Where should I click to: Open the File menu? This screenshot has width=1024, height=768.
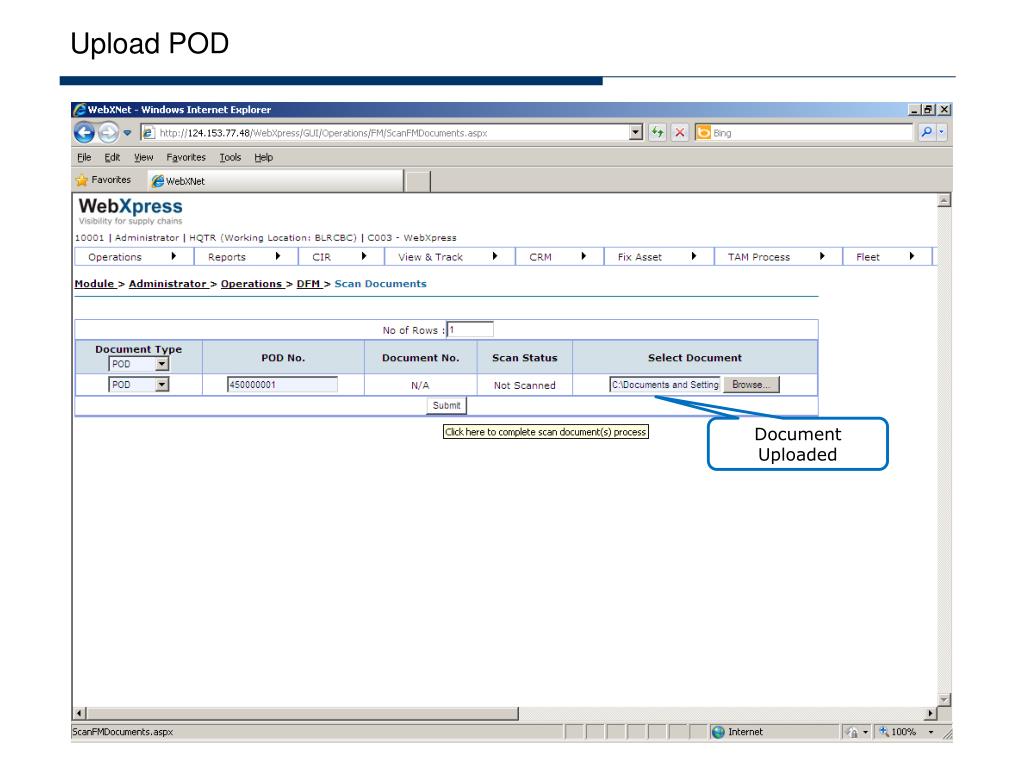[x=84, y=157]
